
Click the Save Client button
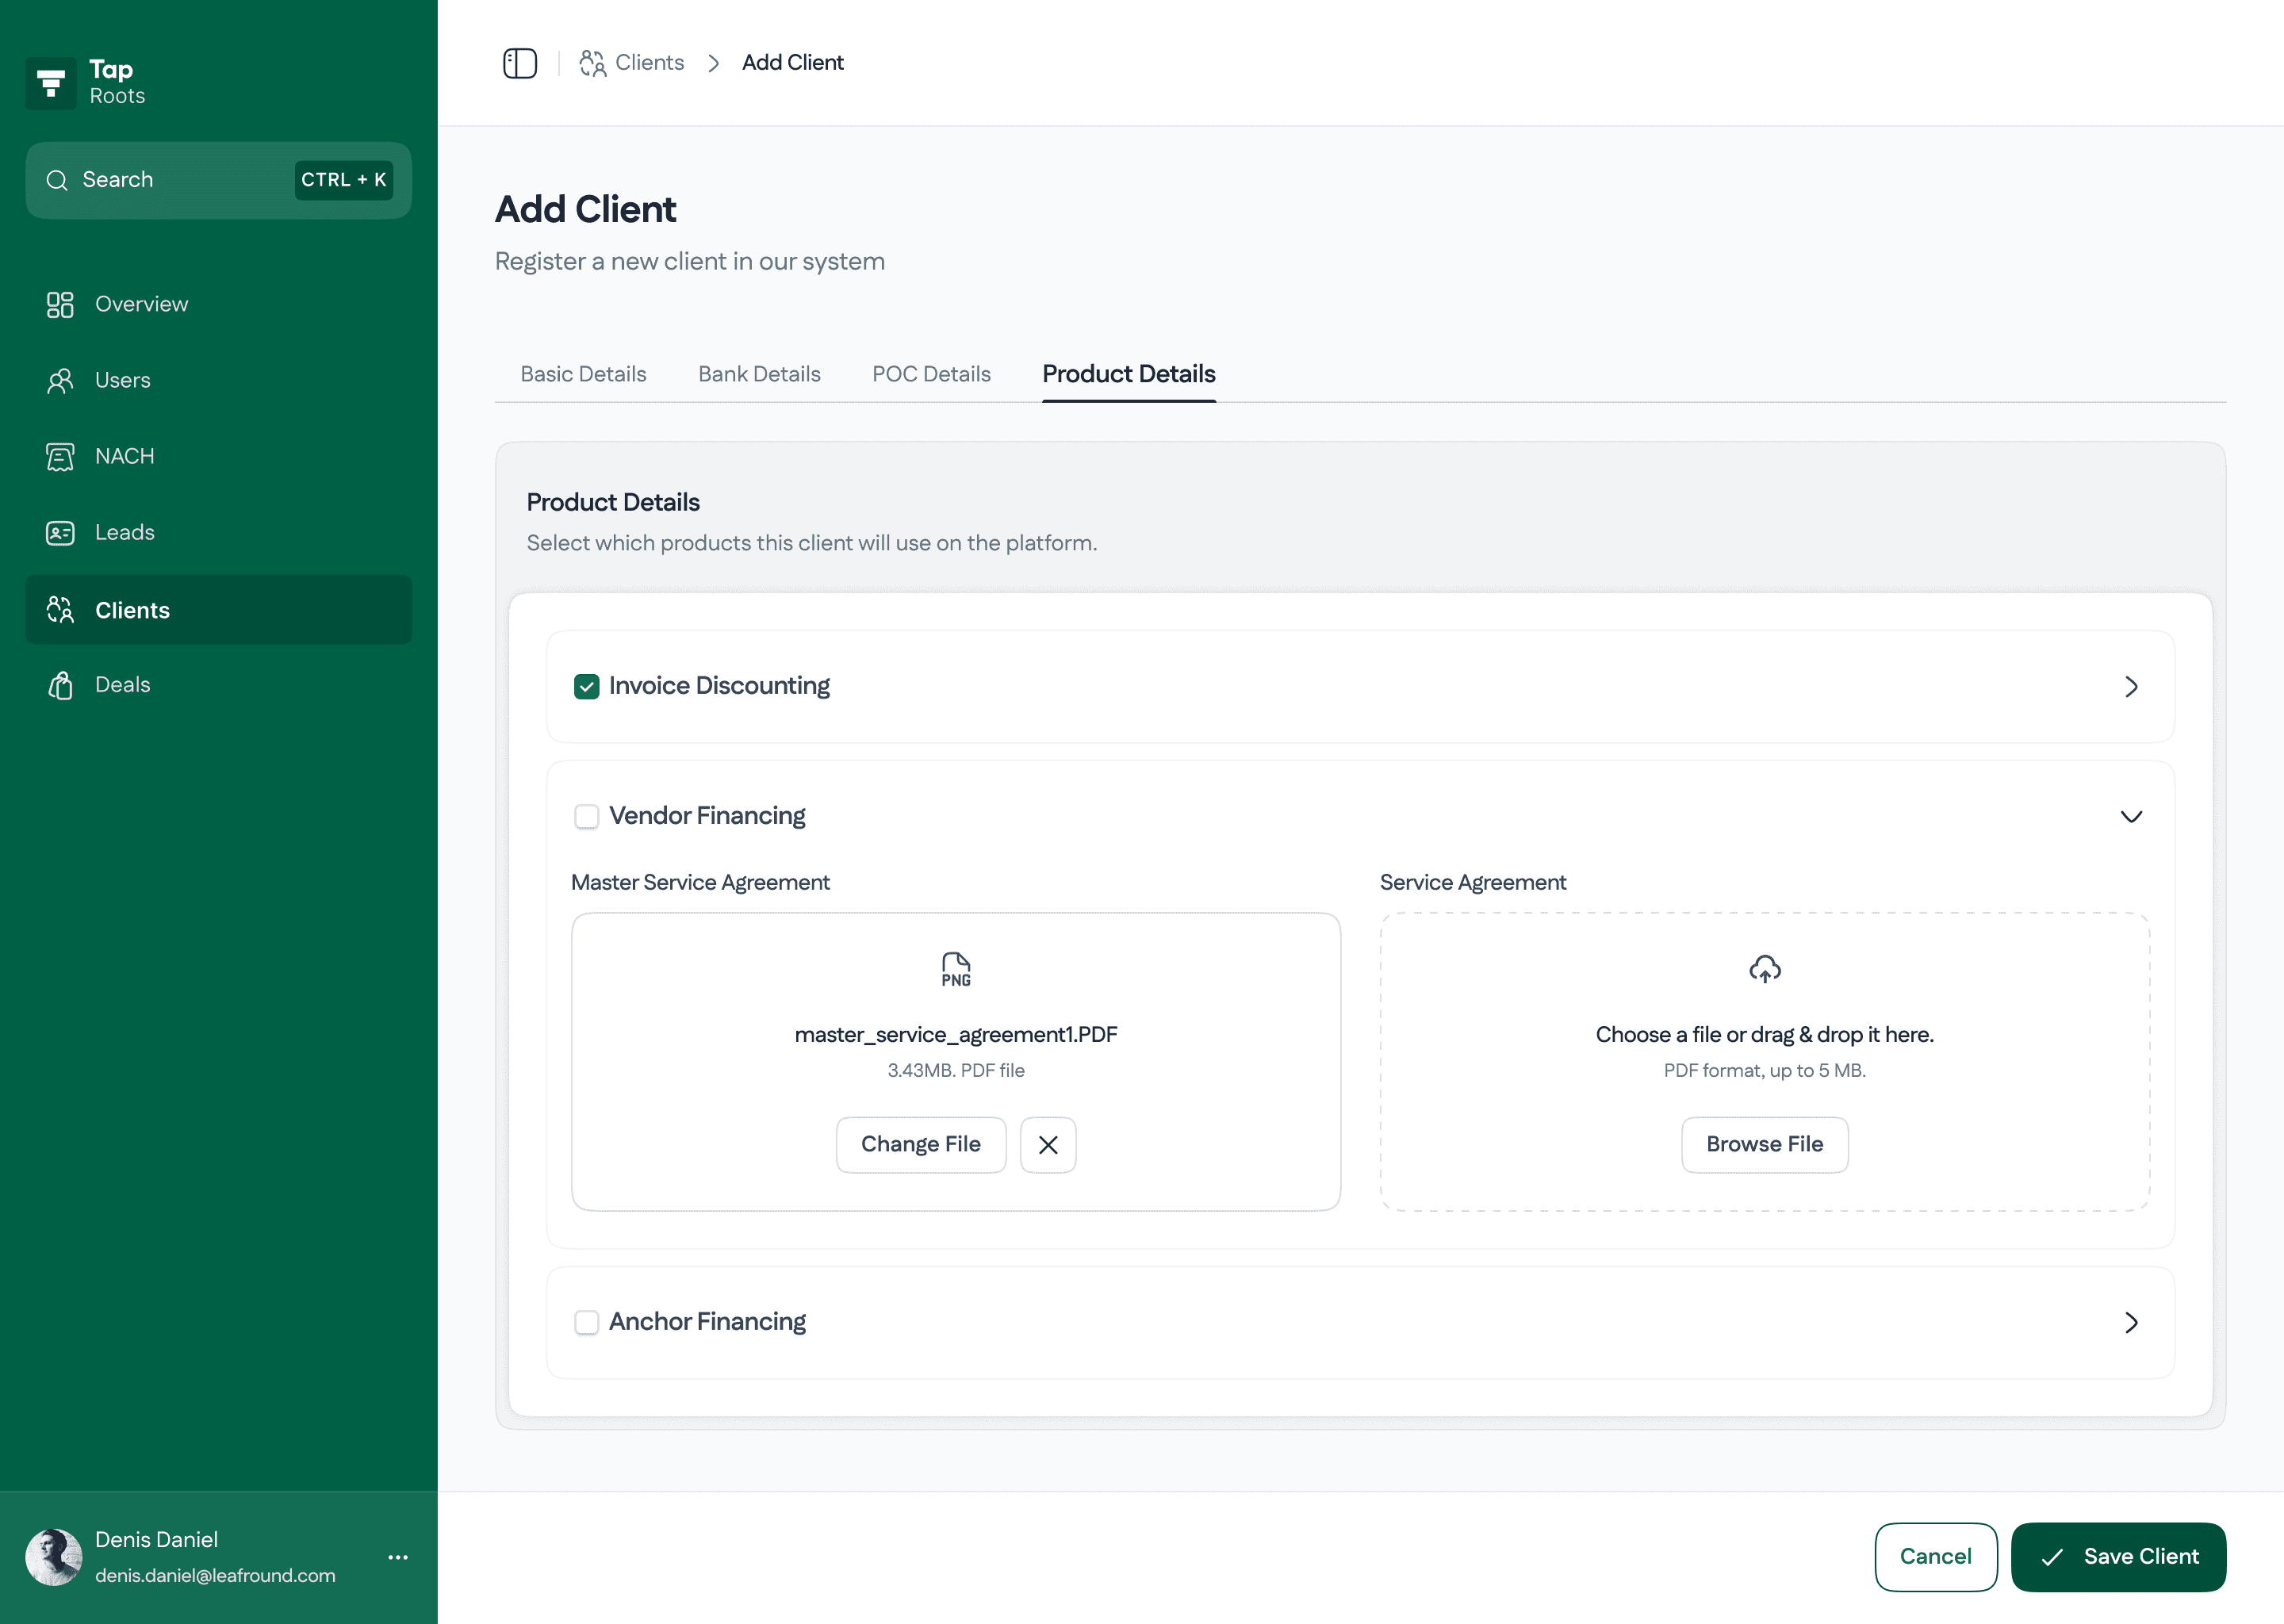point(2118,1557)
